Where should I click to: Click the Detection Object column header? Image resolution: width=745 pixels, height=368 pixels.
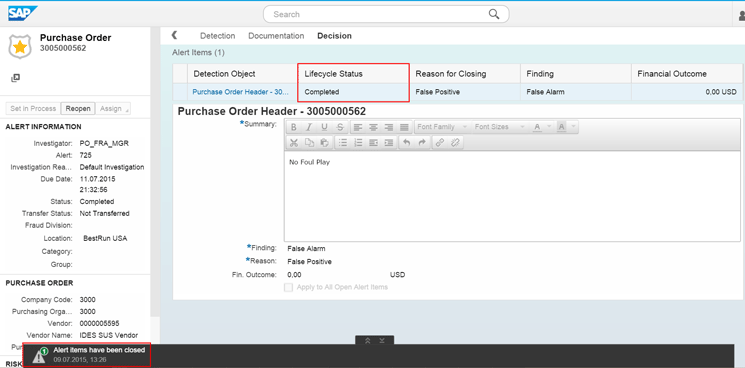(x=242, y=74)
